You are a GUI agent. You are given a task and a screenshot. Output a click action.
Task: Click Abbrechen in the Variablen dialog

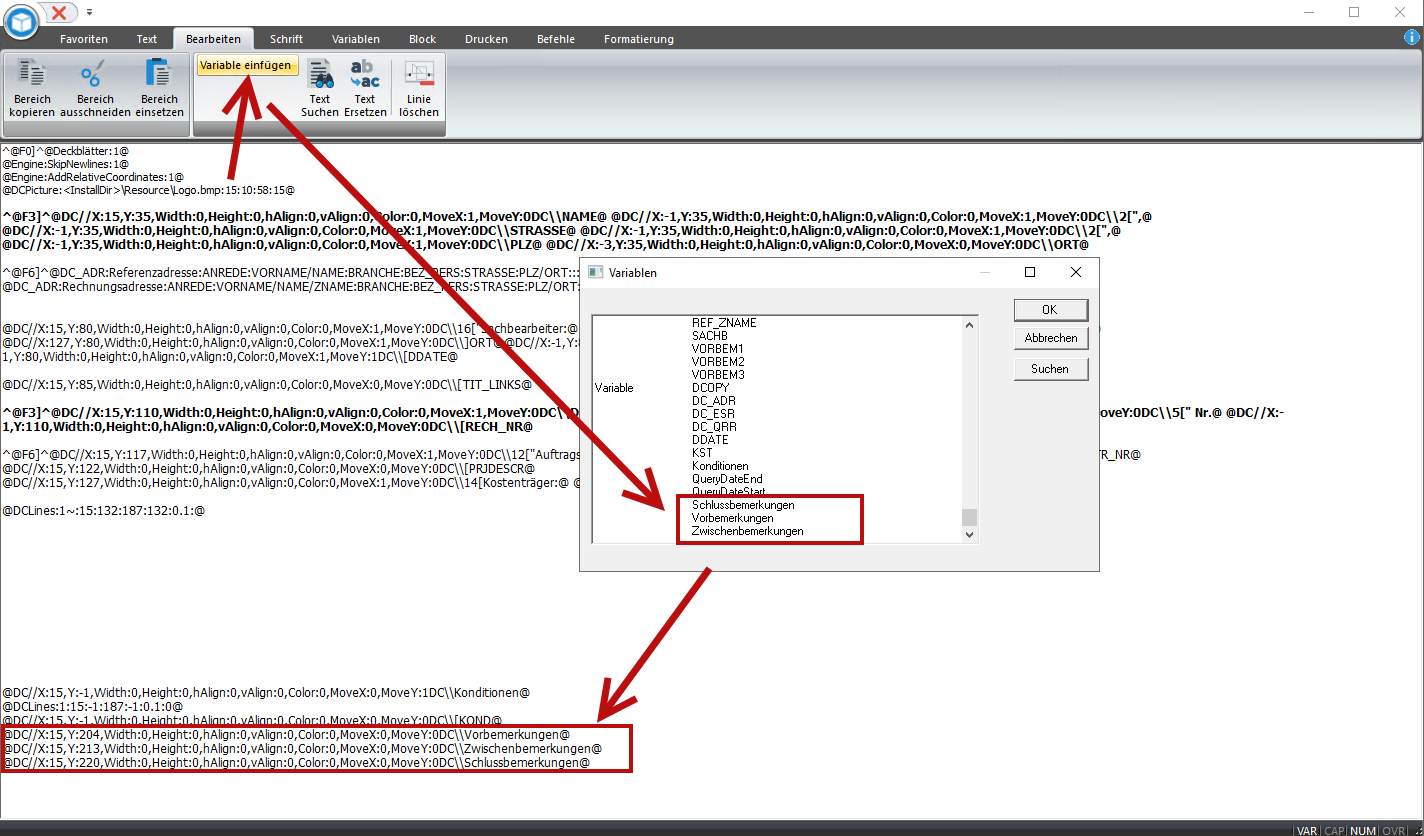tap(1050, 338)
